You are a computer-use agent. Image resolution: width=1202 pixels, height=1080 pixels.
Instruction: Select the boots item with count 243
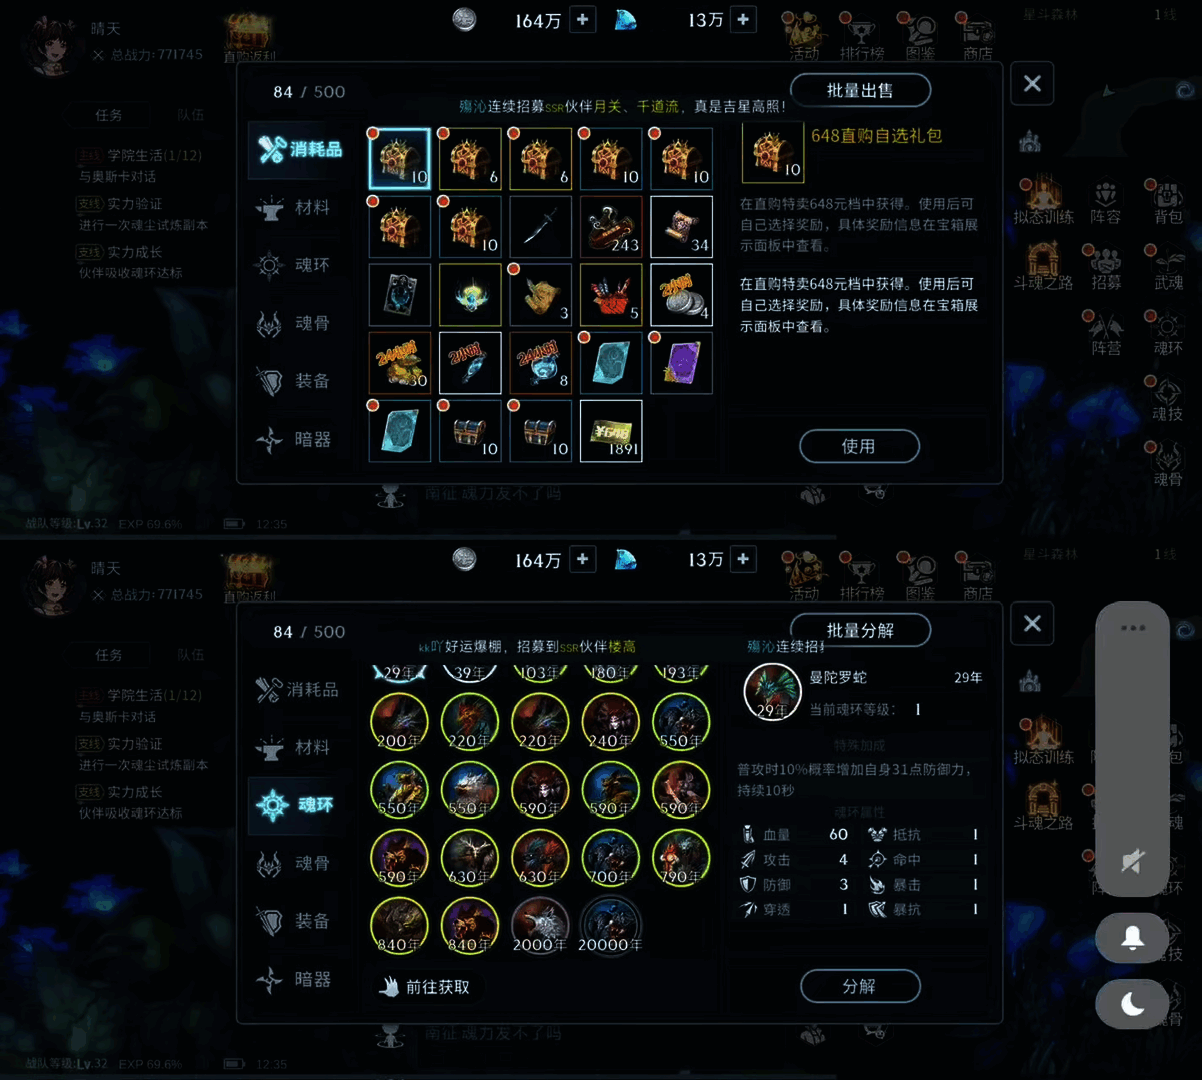[611, 226]
